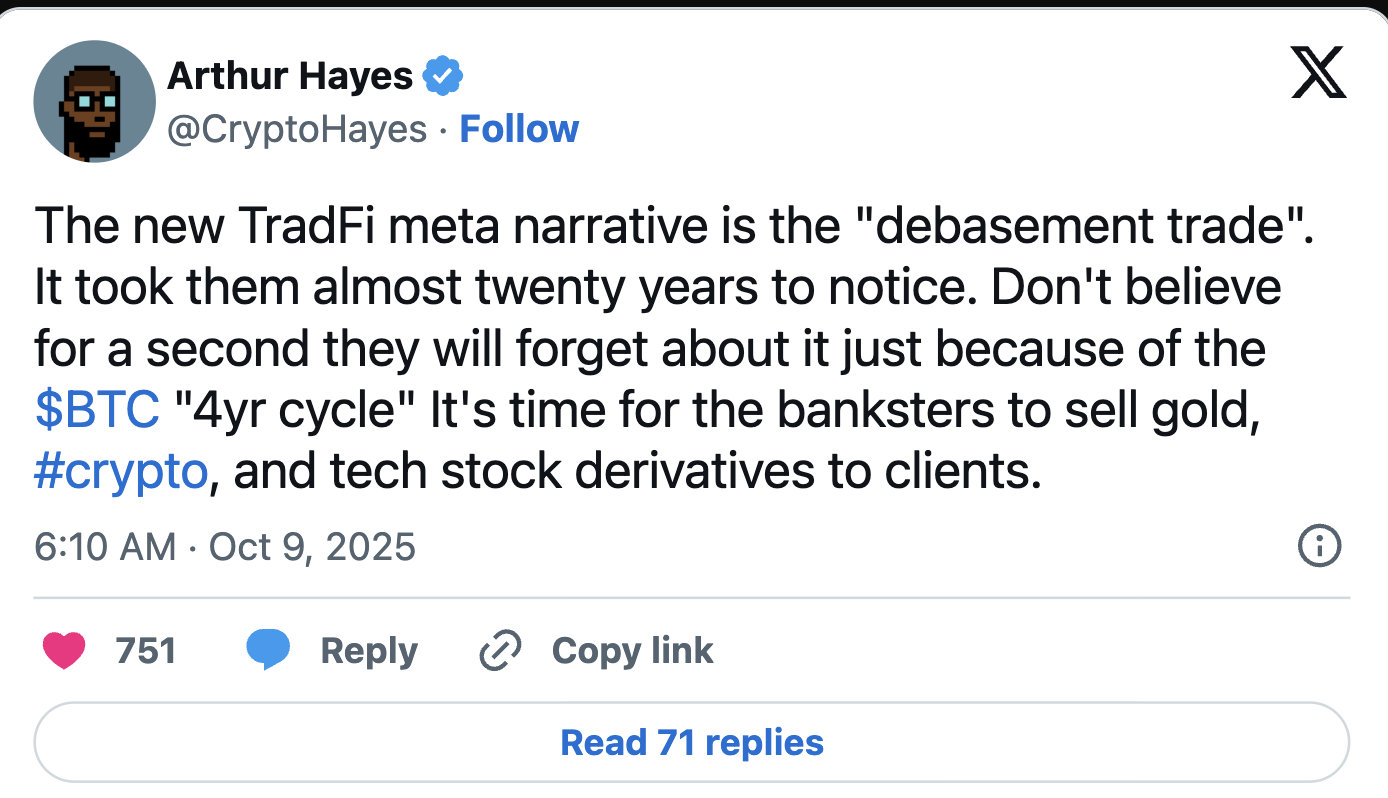
Task: Click the 6:10 AM Oct 9 timestamp
Action: tap(224, 547)
